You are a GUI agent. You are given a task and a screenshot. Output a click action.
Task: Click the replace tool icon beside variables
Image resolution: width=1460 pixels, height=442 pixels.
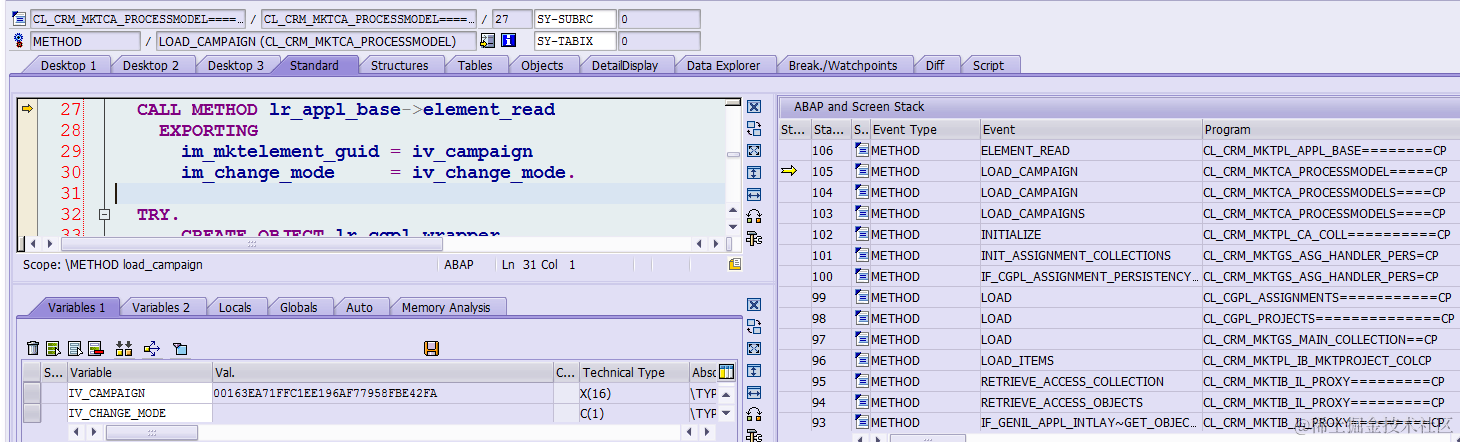(754, 327)
